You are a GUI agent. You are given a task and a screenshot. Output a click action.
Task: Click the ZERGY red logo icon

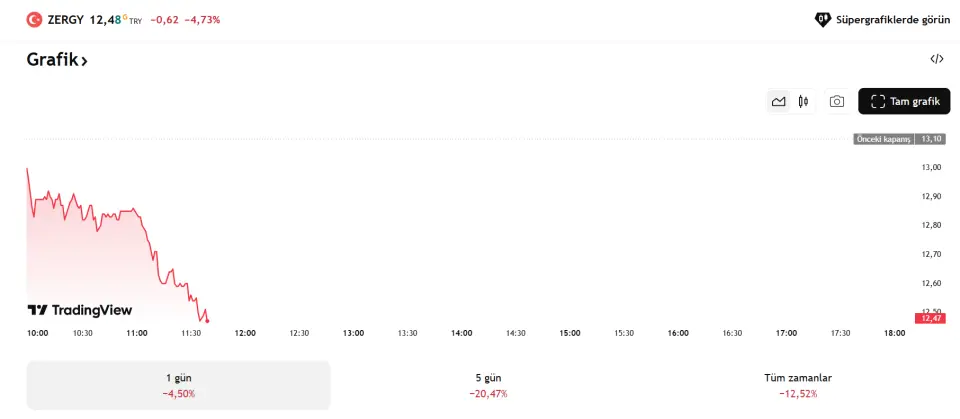[34, 19]
